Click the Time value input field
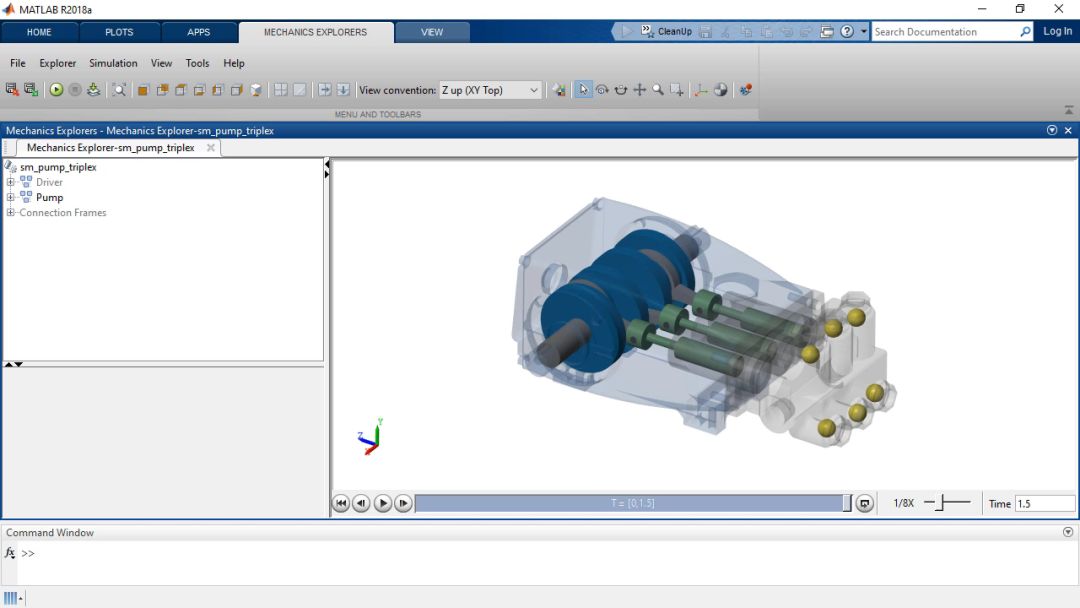This screenshot has height=608, width=1080. pos(1044,503)
